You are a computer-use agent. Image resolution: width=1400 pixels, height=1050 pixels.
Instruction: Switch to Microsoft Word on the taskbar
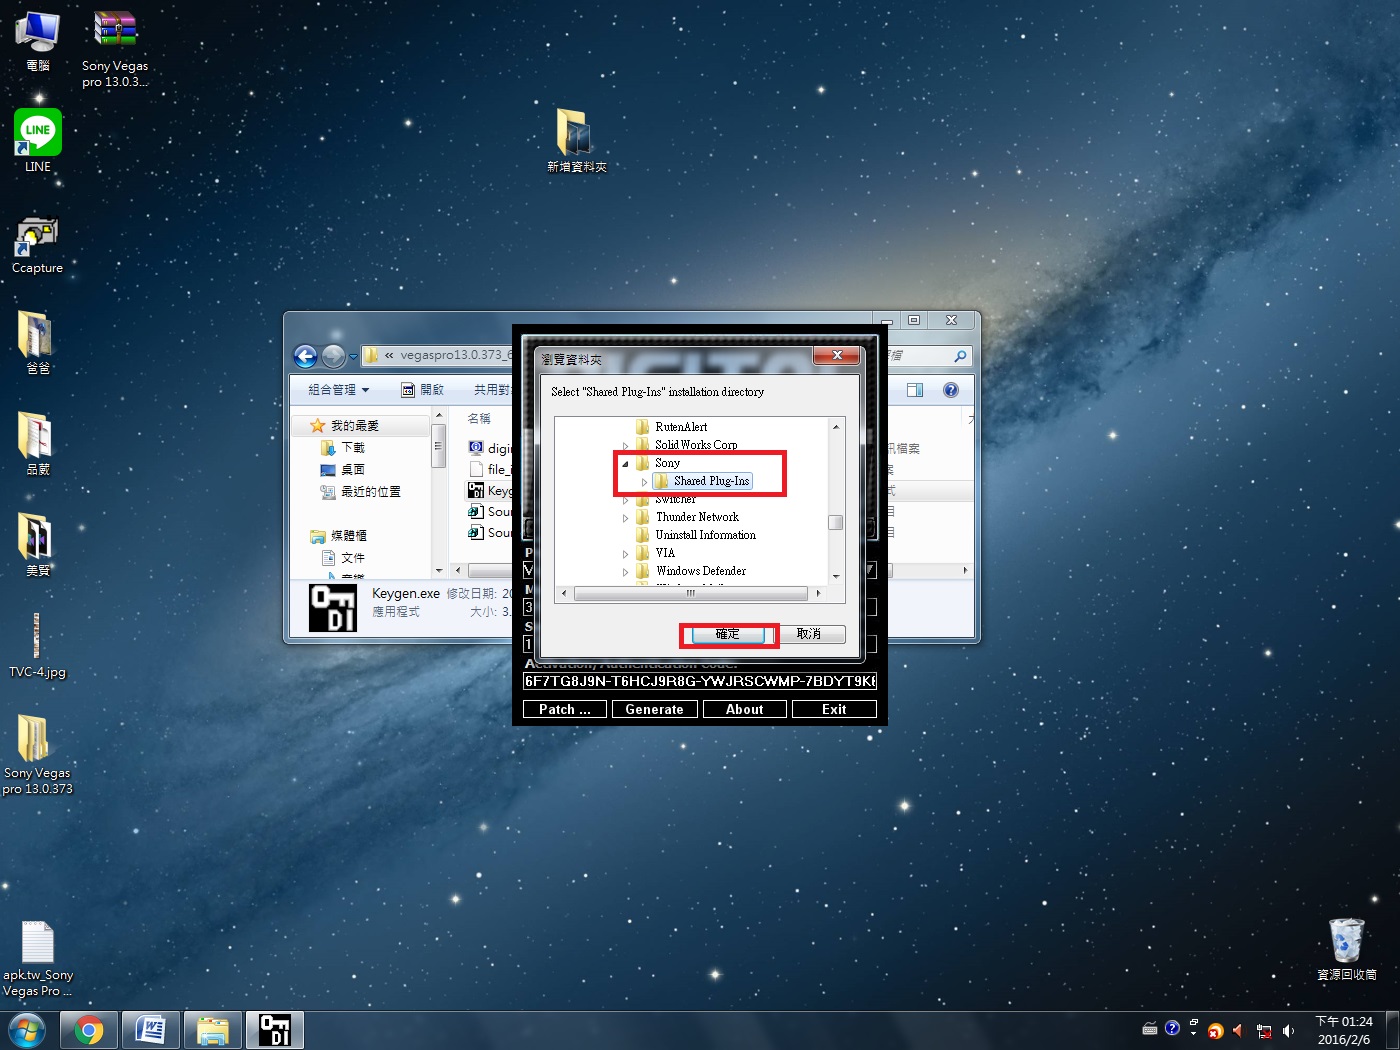151,1030
